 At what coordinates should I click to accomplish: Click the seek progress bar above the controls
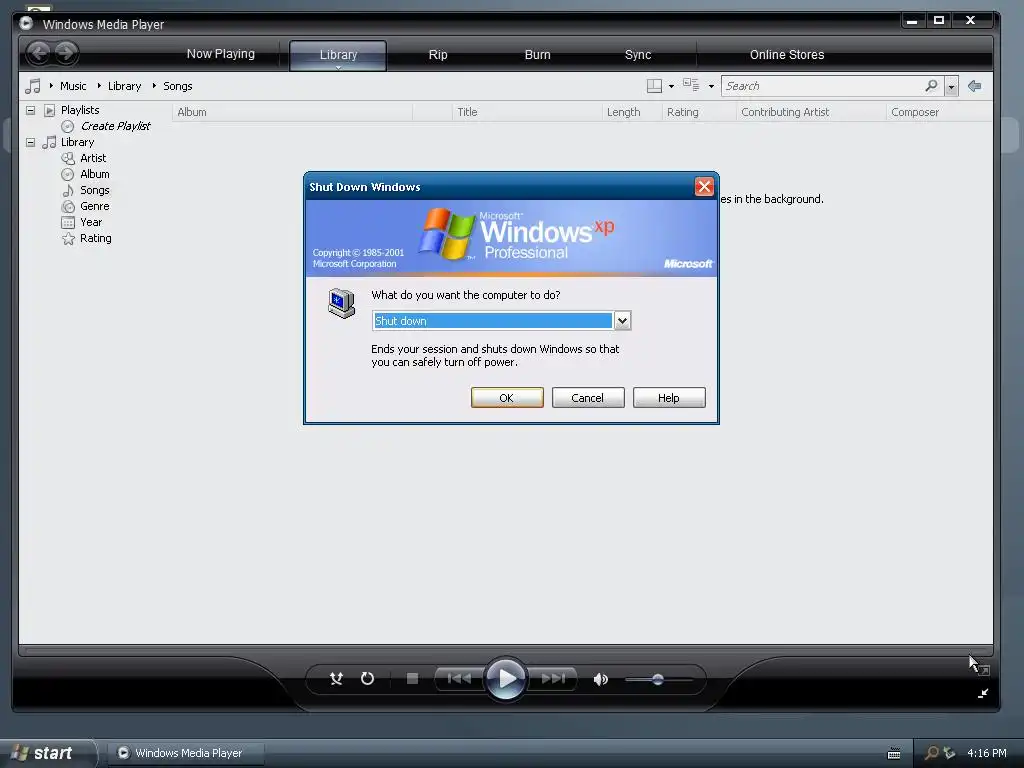pos(505,650)
